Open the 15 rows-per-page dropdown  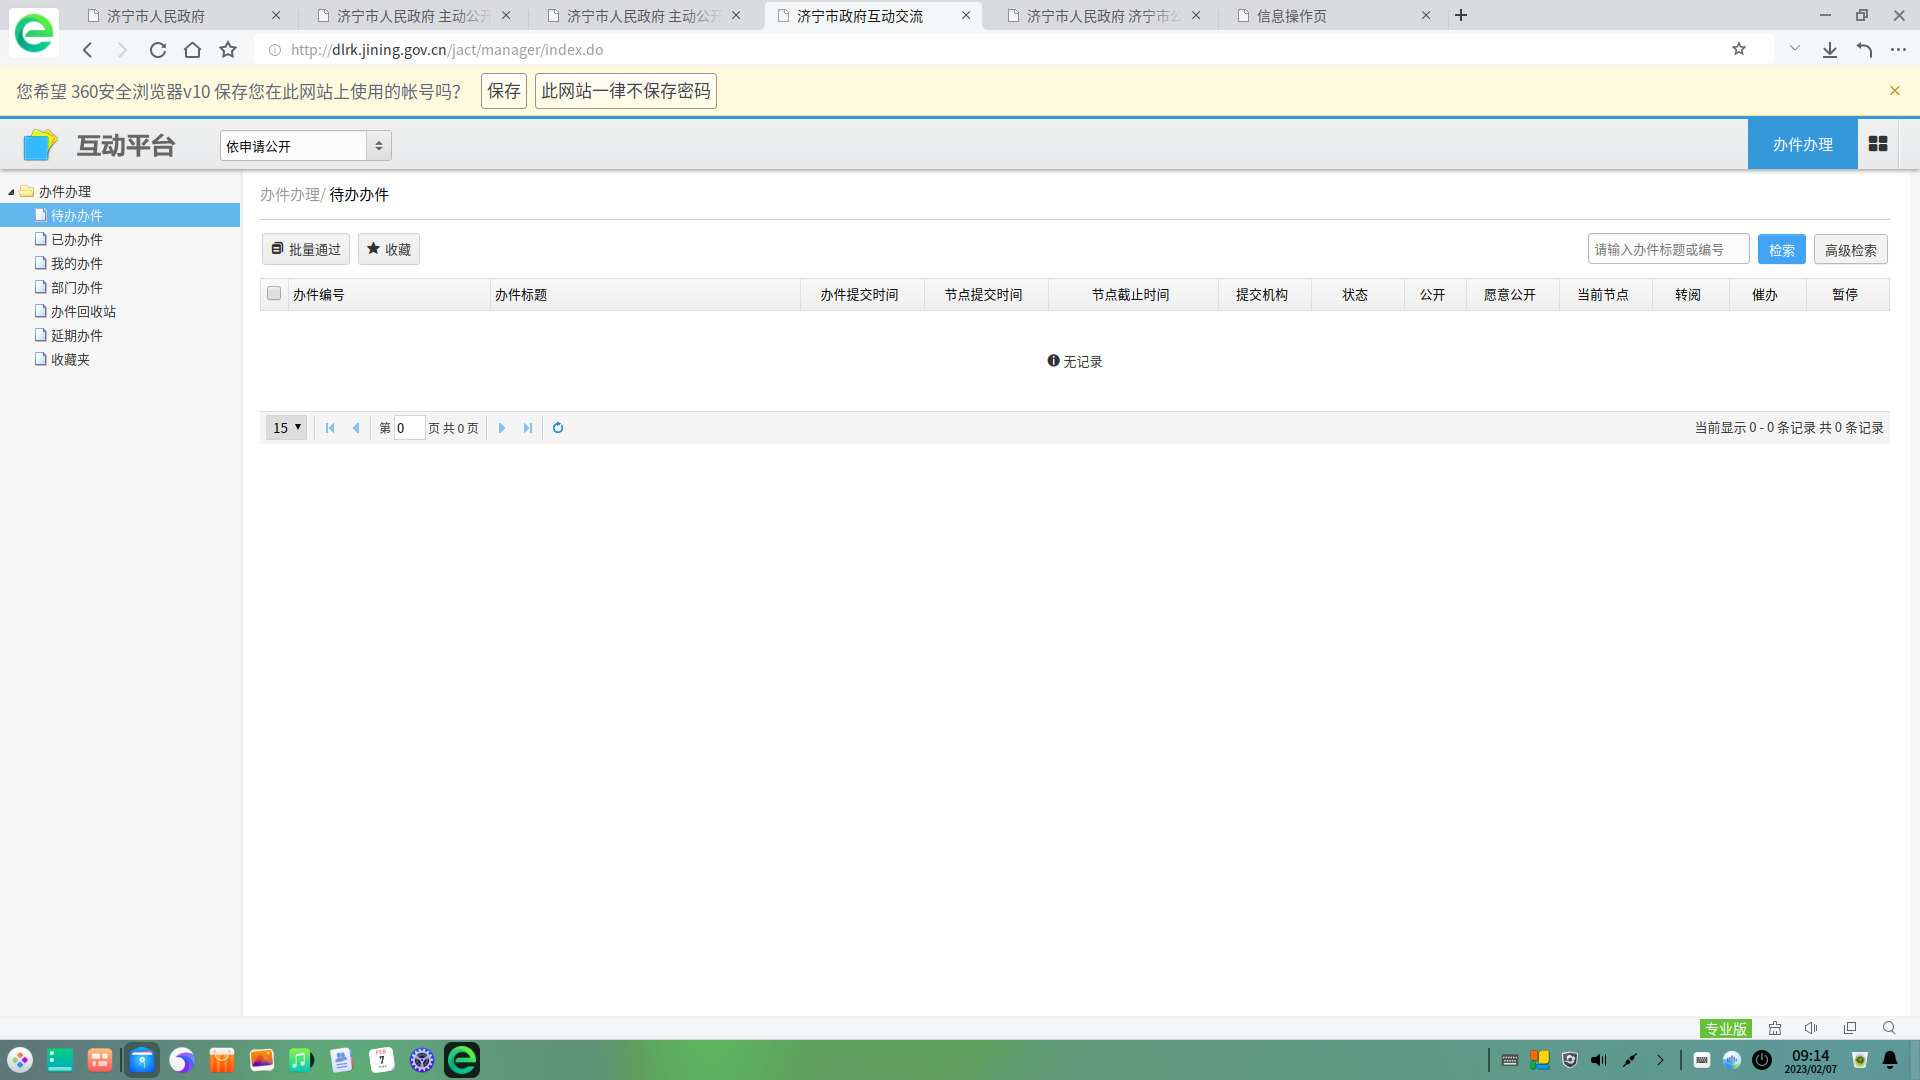[x=286, y=428]
